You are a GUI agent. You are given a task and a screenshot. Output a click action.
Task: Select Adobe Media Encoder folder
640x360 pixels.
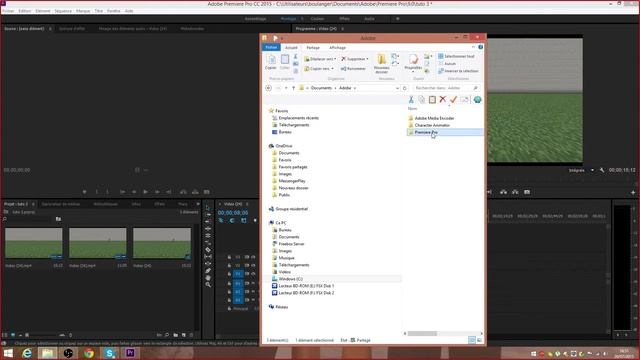[x=434, y=118]
